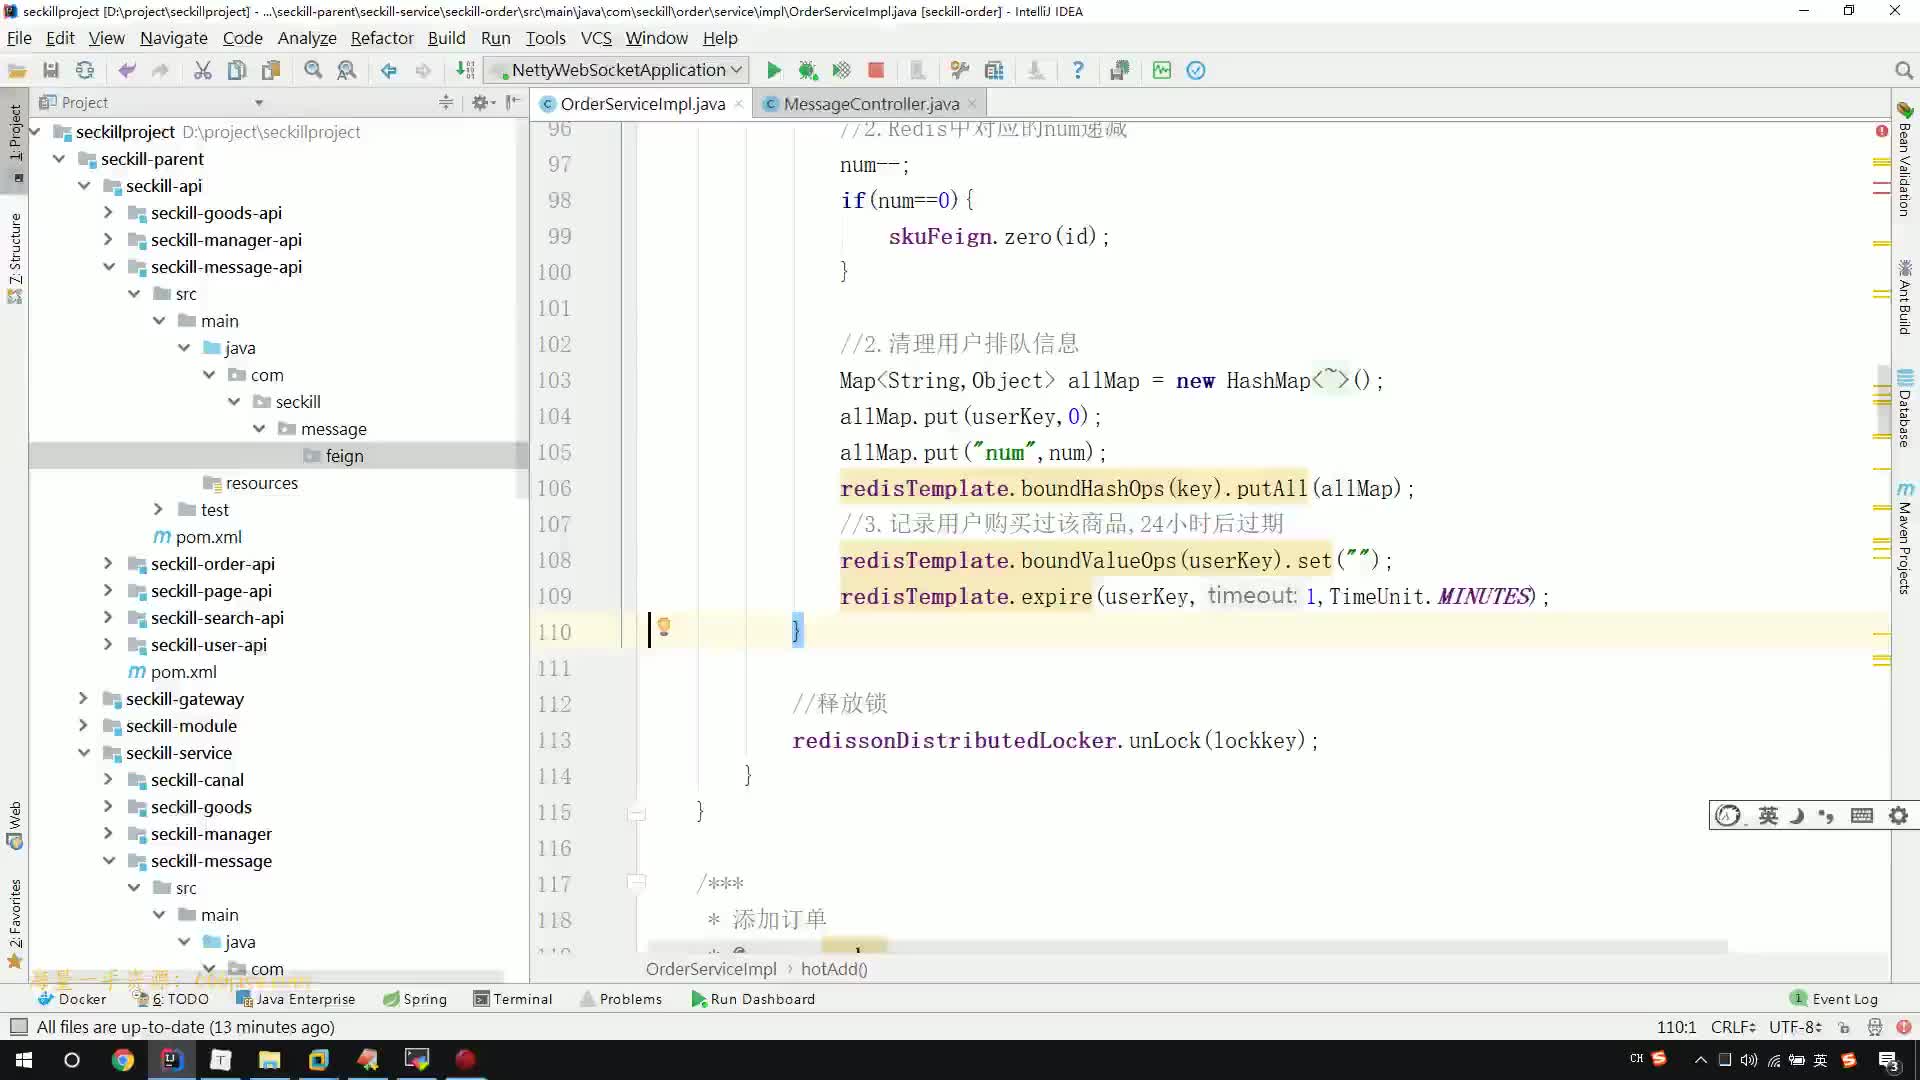This screenshot has height=1080, width=1920.
Task: Click the Collapse All icon in Project panel
Action: 446,102
